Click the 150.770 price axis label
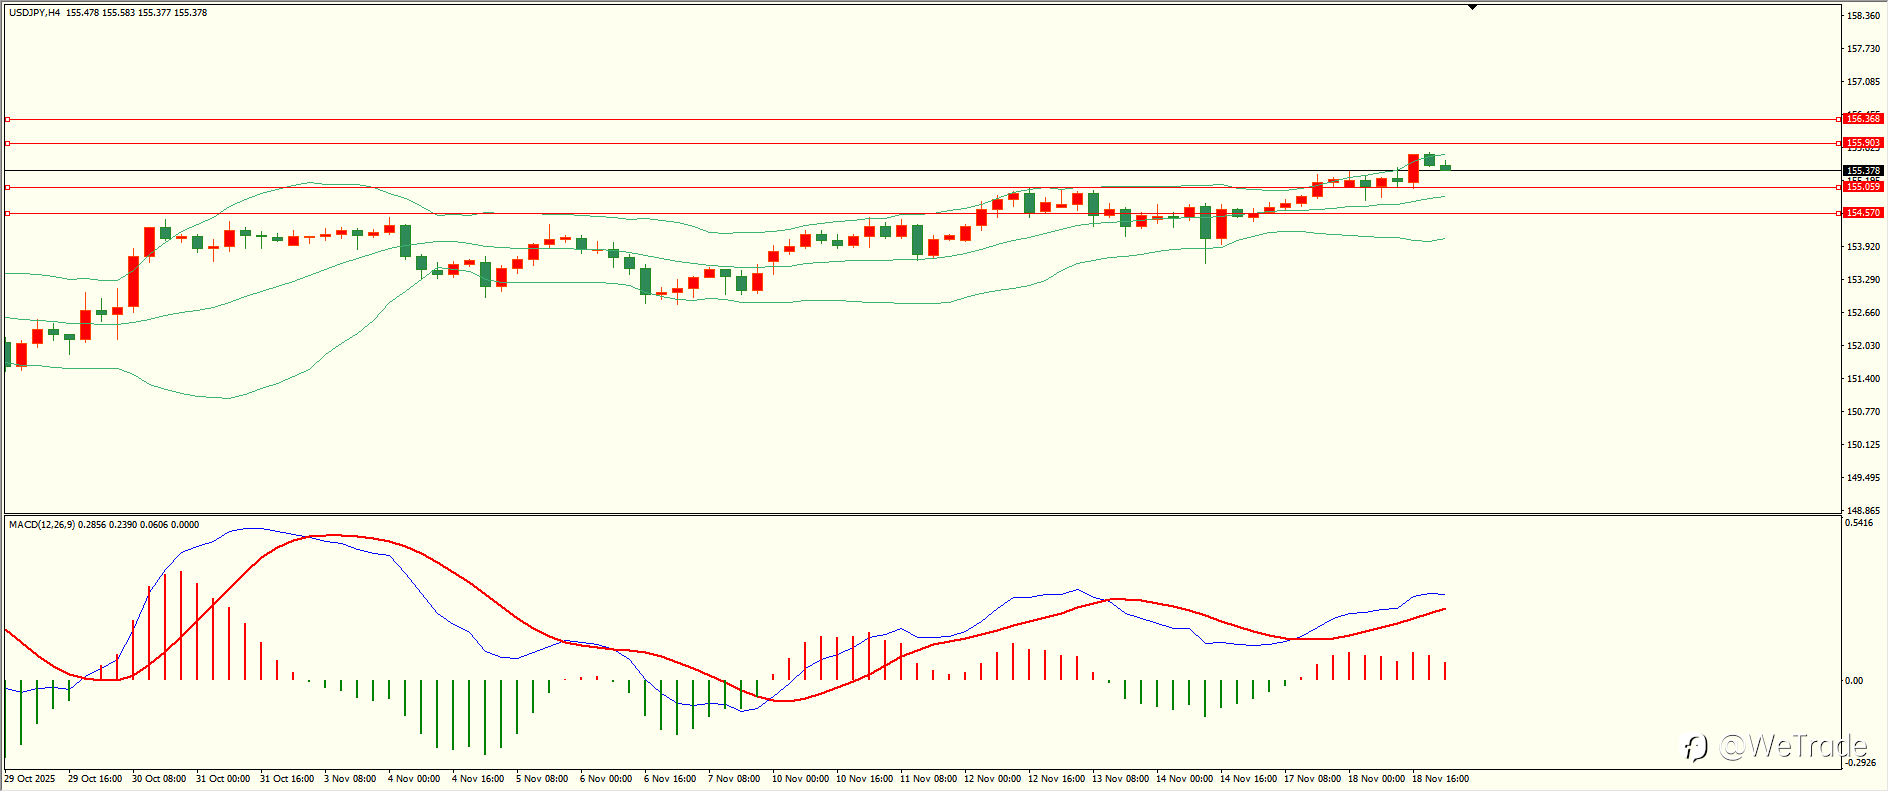Viewport: 1889px width, 792px height. point(1863,412)
